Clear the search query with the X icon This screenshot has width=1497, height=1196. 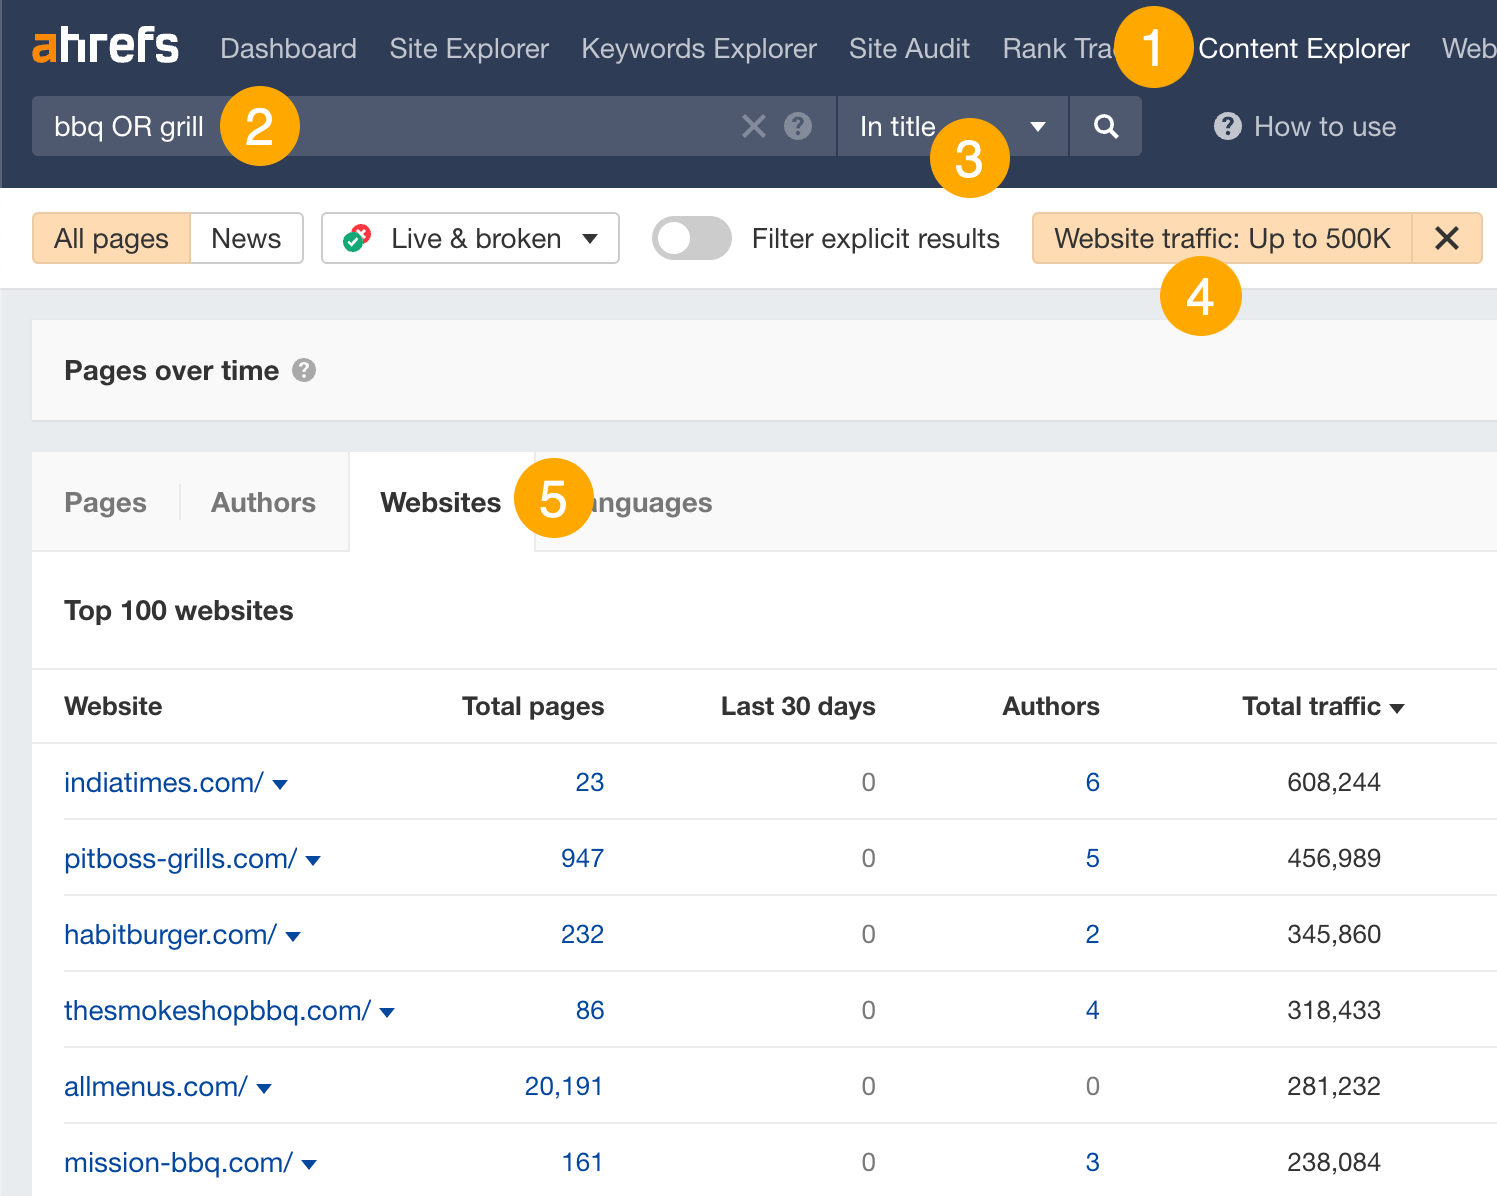coord(753,126)
